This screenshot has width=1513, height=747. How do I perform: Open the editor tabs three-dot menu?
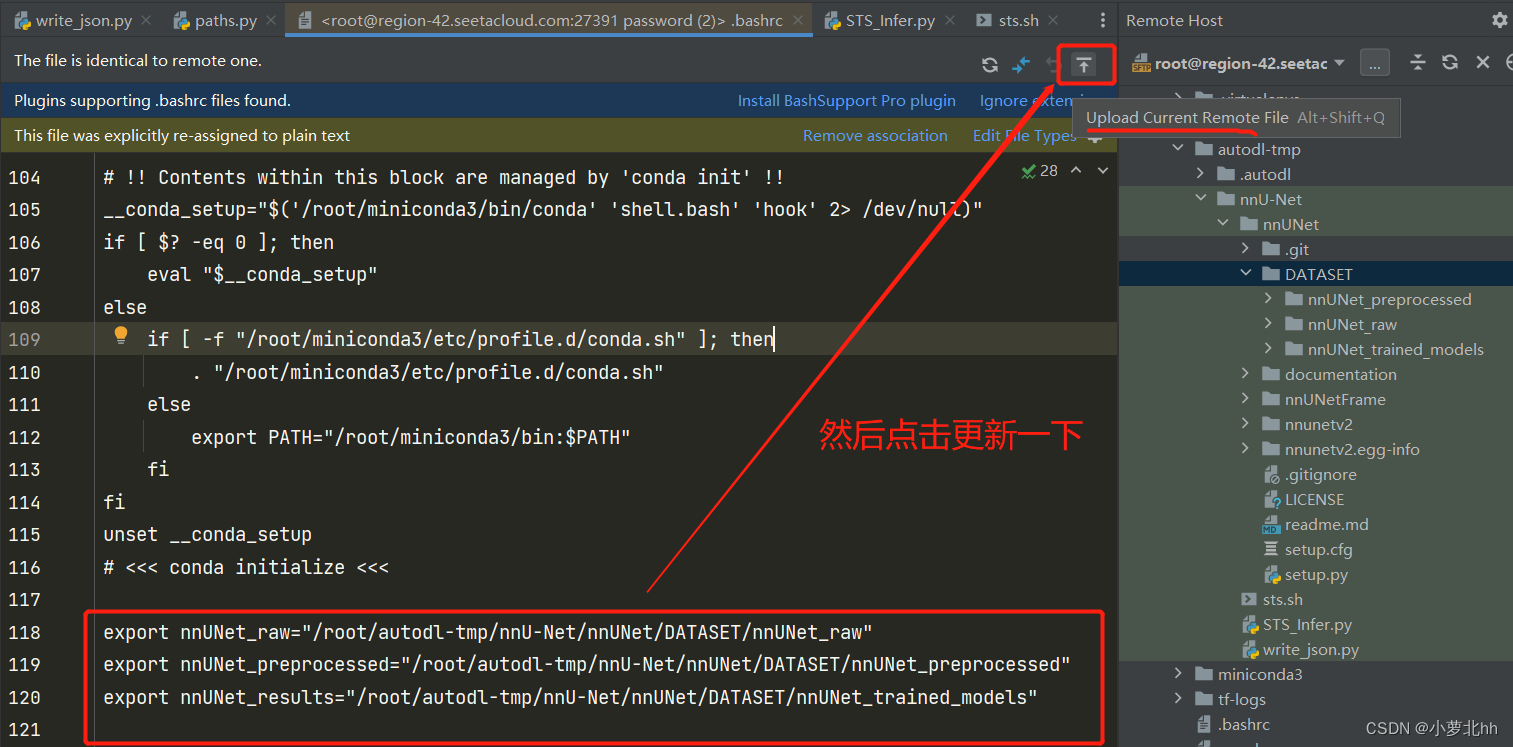click(1102, 20)
